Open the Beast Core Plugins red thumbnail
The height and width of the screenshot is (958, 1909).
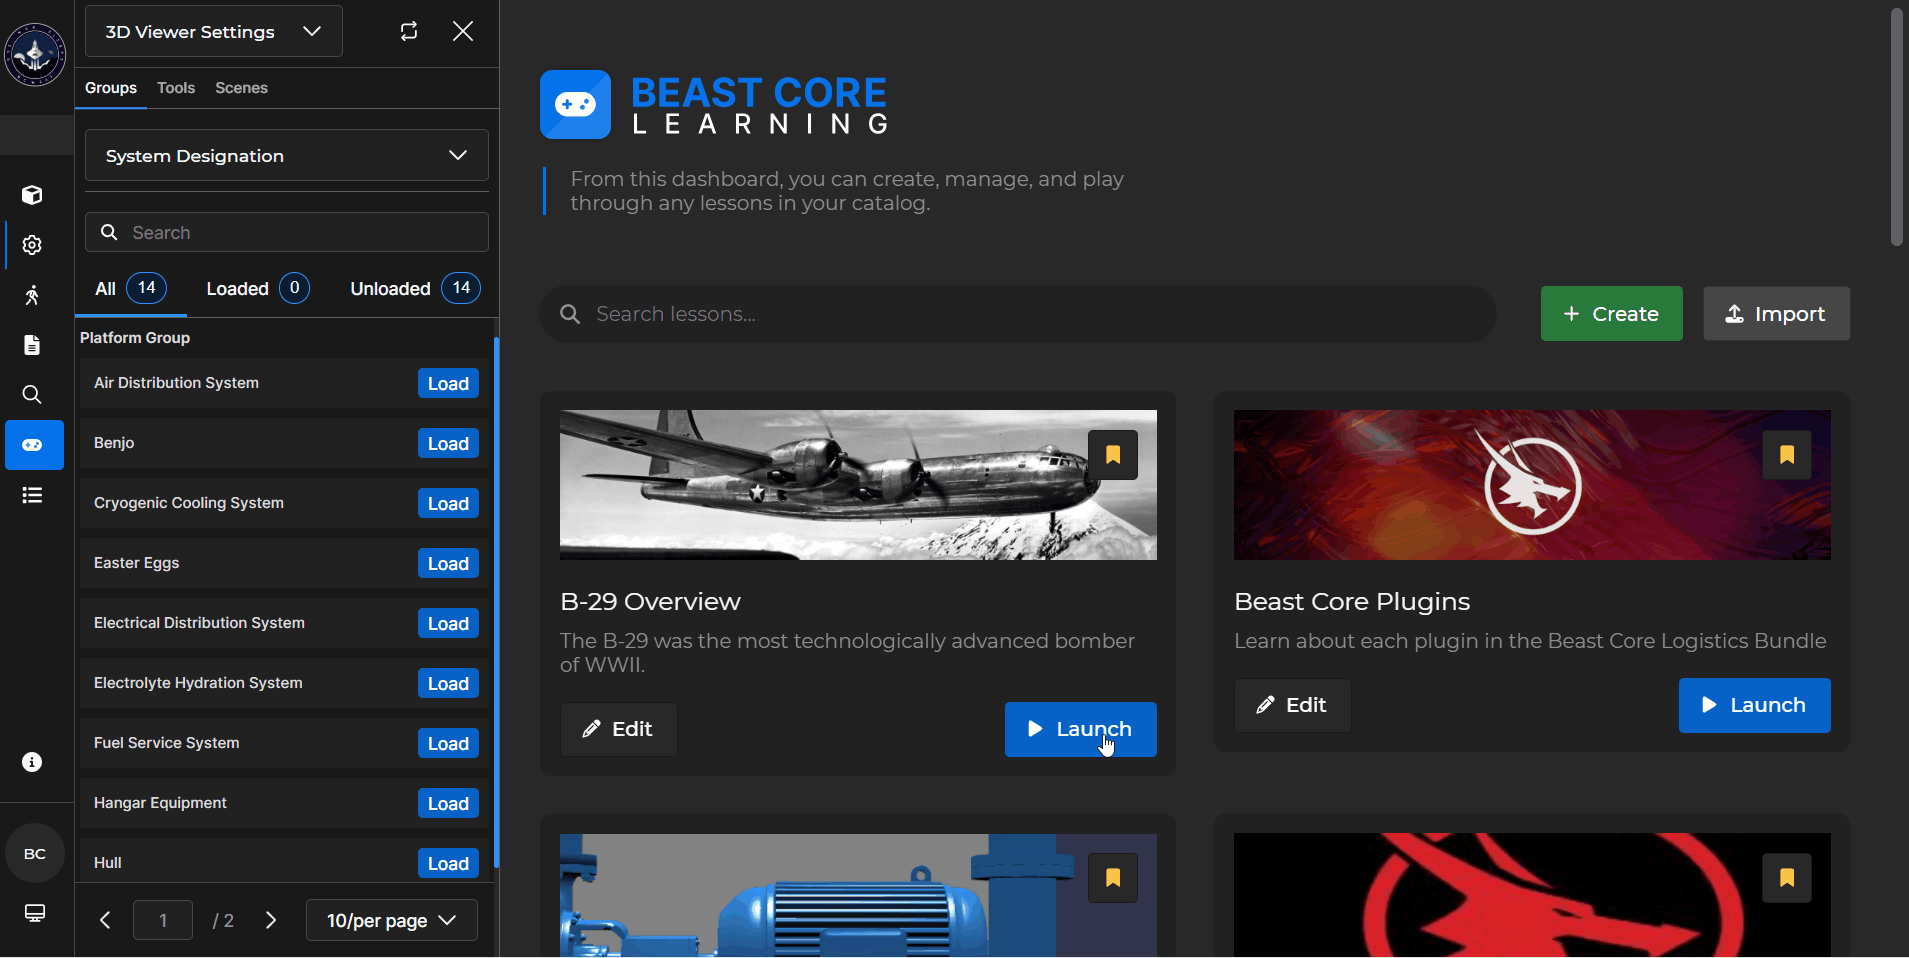coord(1532,485)
